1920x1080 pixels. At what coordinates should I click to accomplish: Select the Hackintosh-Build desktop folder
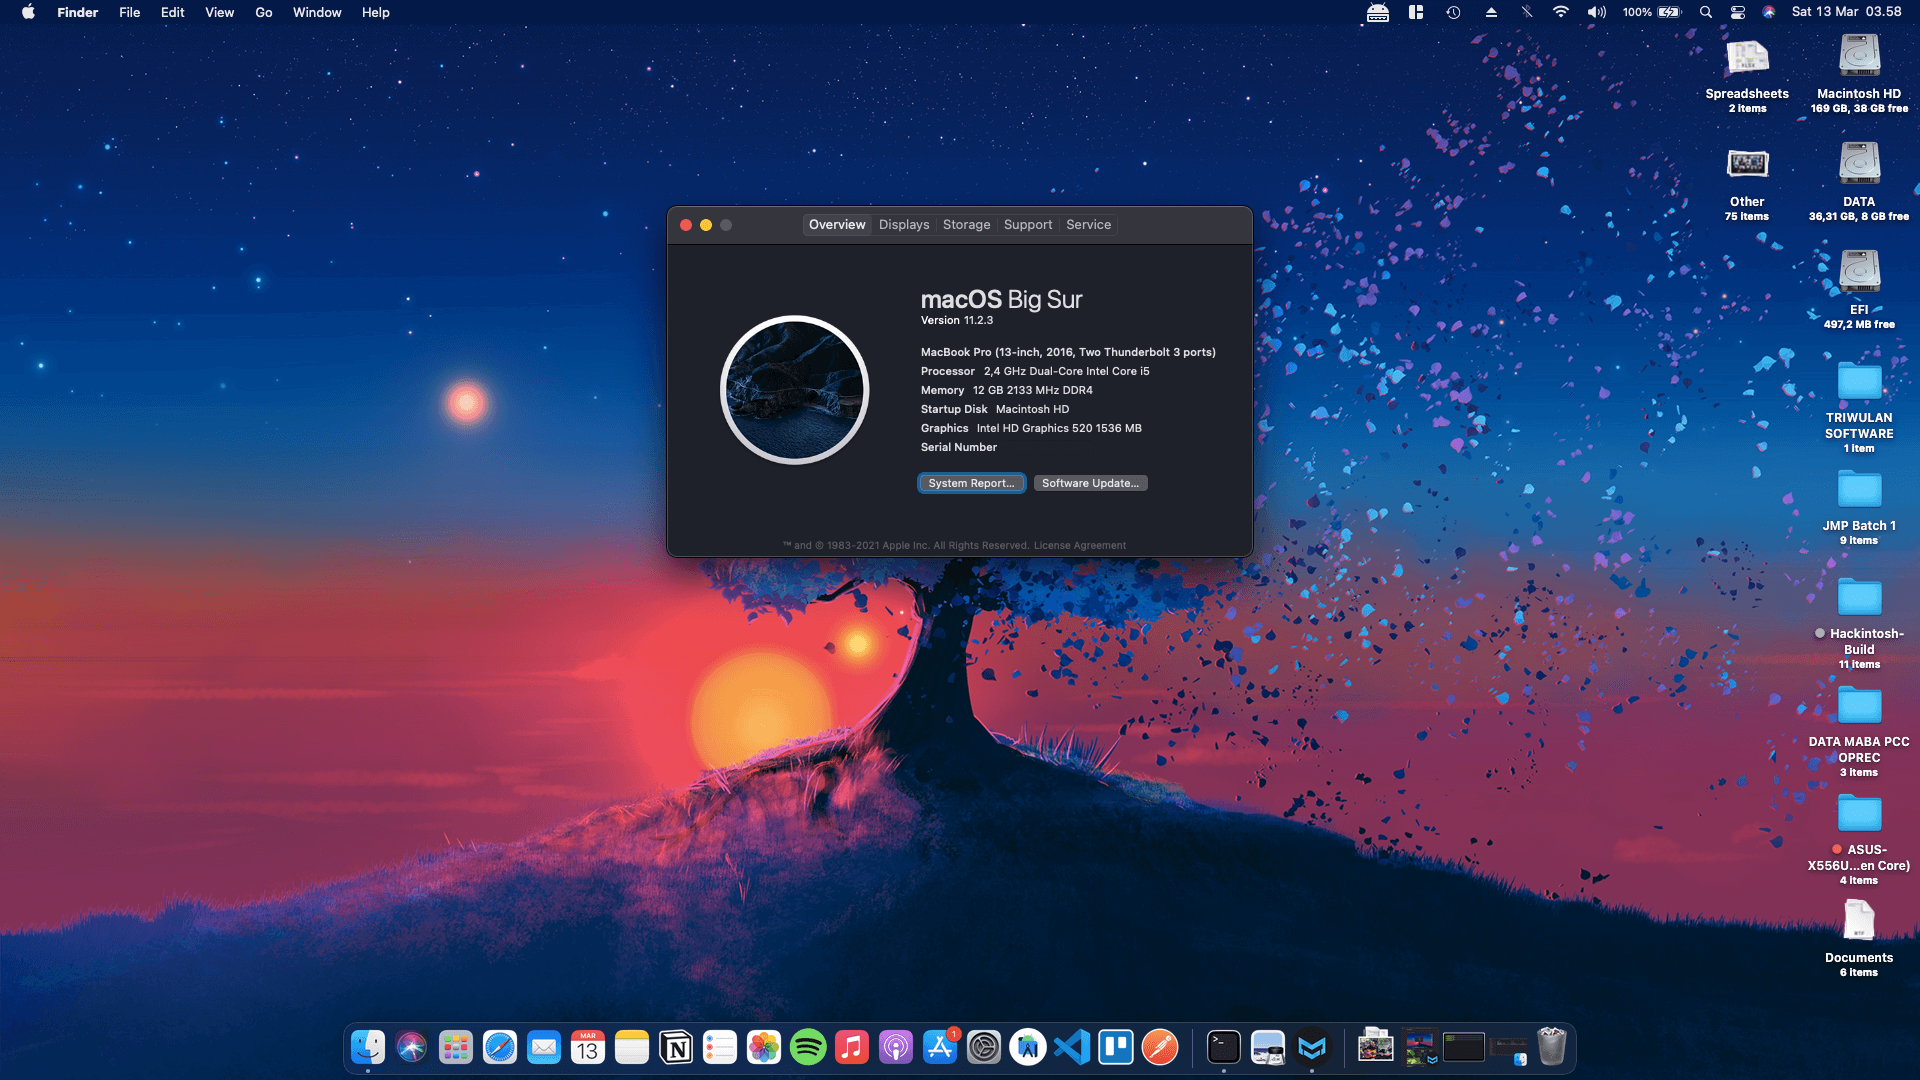click(x=1859, y=599)
